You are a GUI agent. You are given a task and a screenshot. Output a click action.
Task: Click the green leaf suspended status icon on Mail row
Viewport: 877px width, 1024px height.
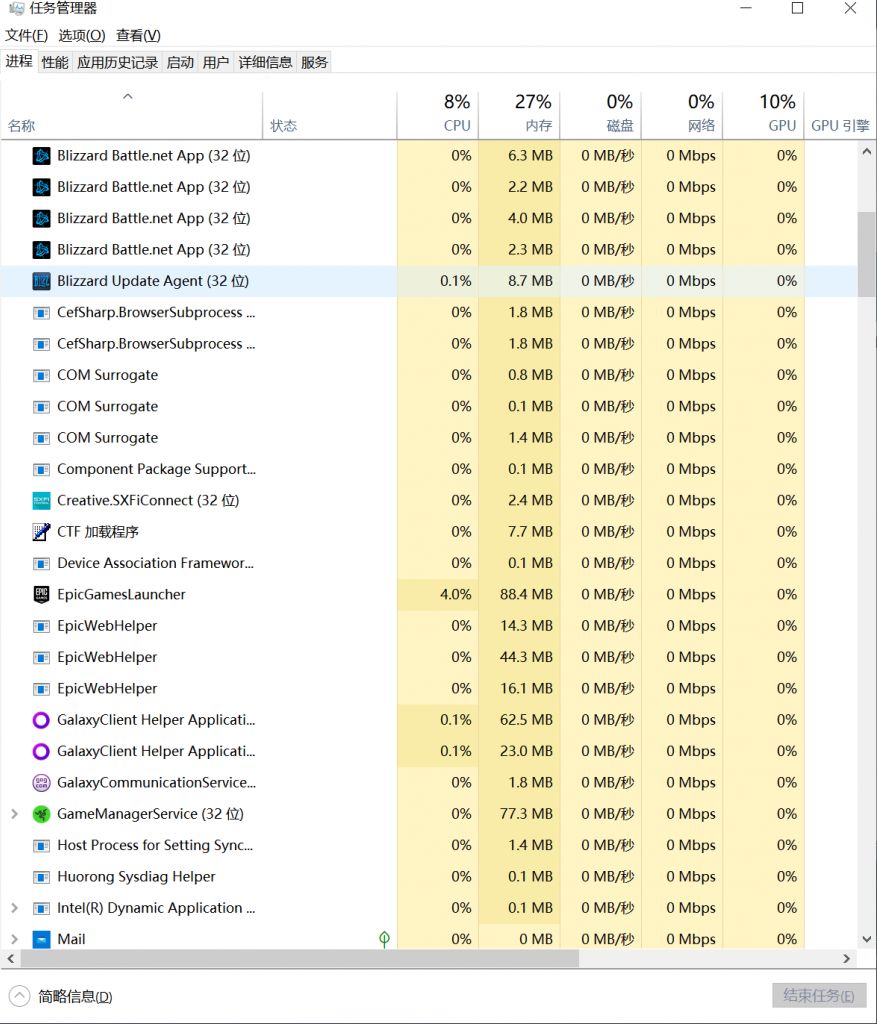coord(385,940)
